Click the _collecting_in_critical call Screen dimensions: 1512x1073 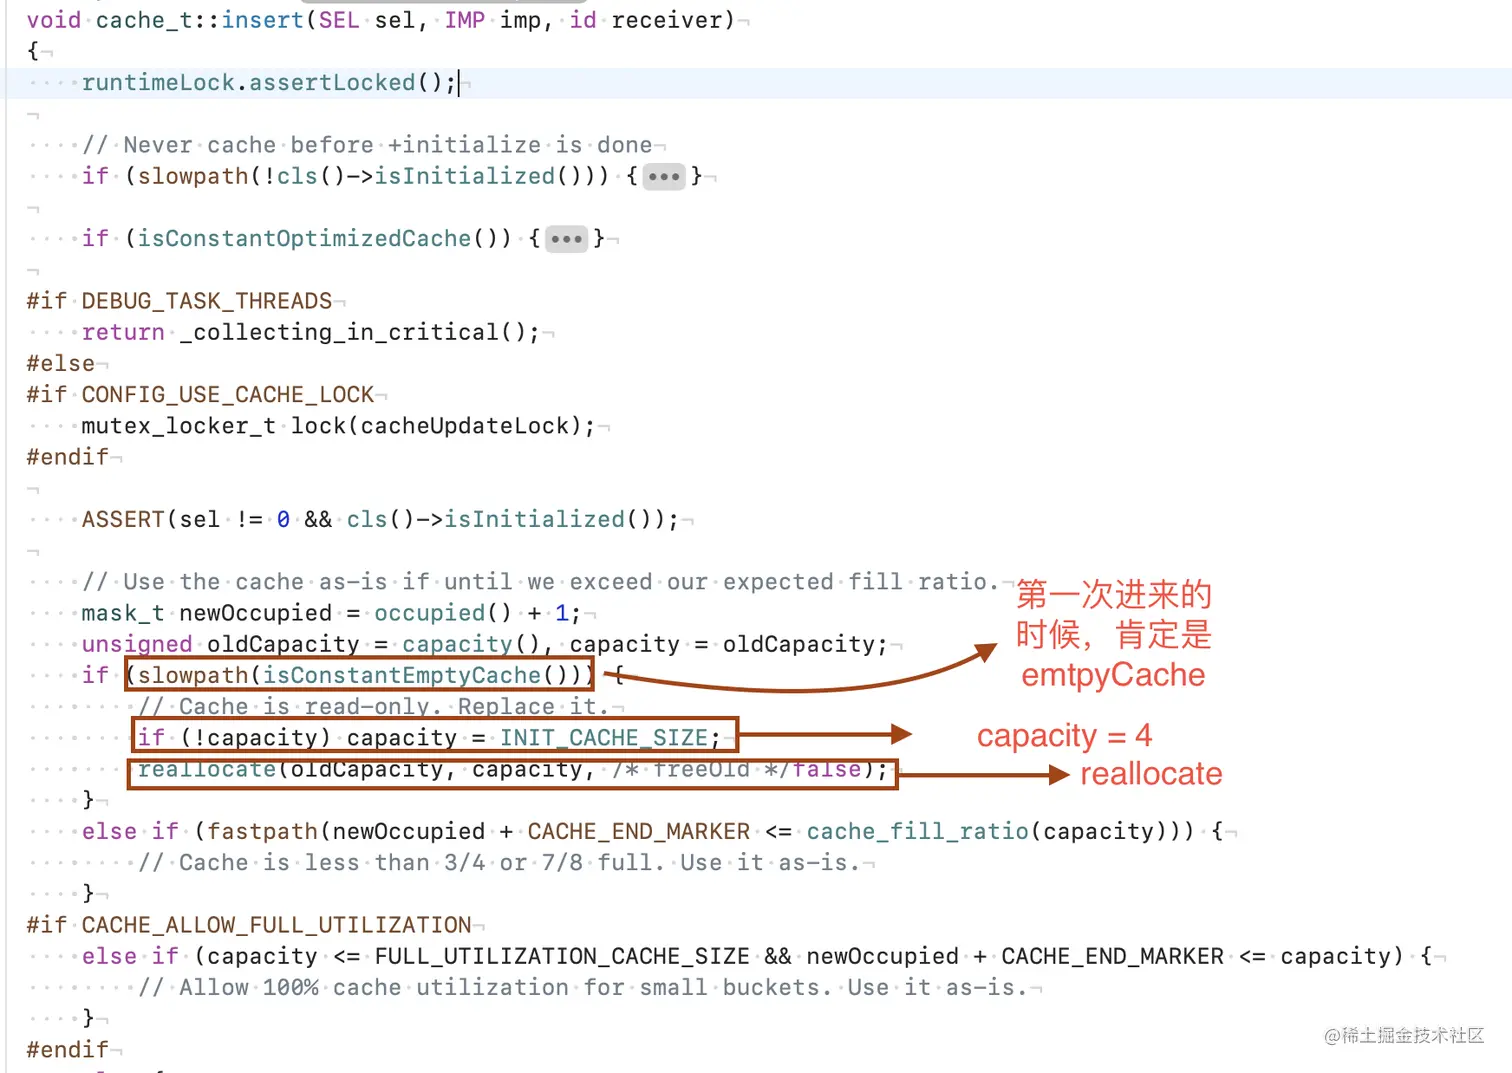coord(359,332)
